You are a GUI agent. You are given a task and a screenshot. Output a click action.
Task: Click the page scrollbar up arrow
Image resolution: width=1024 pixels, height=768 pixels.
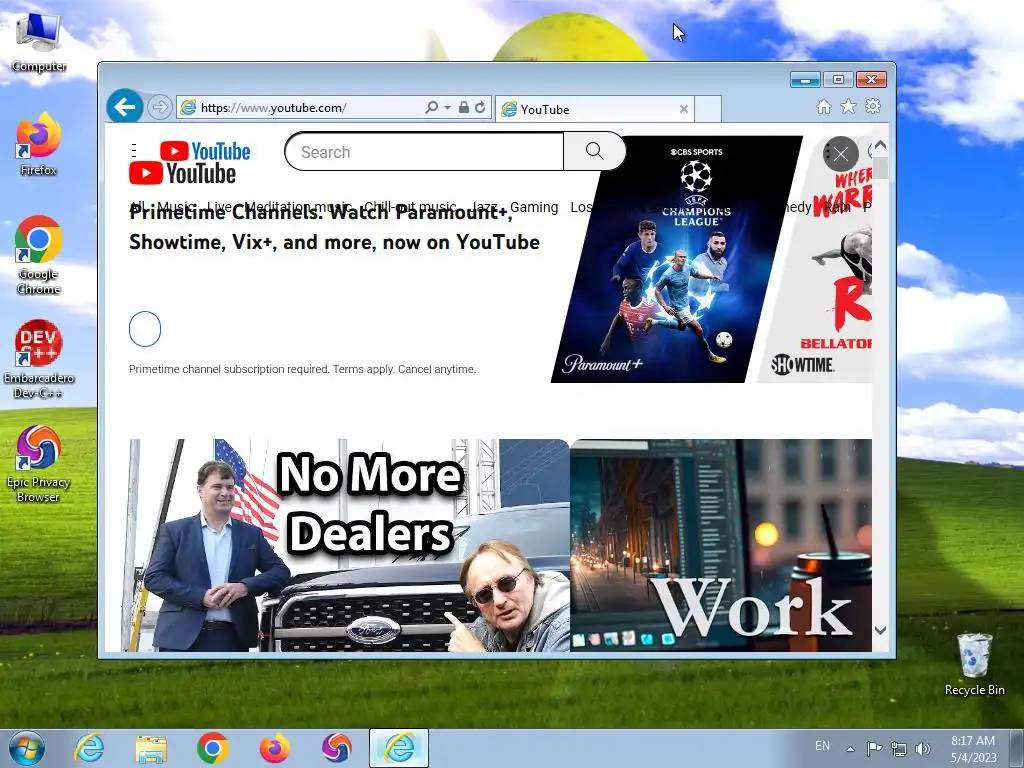880,145
